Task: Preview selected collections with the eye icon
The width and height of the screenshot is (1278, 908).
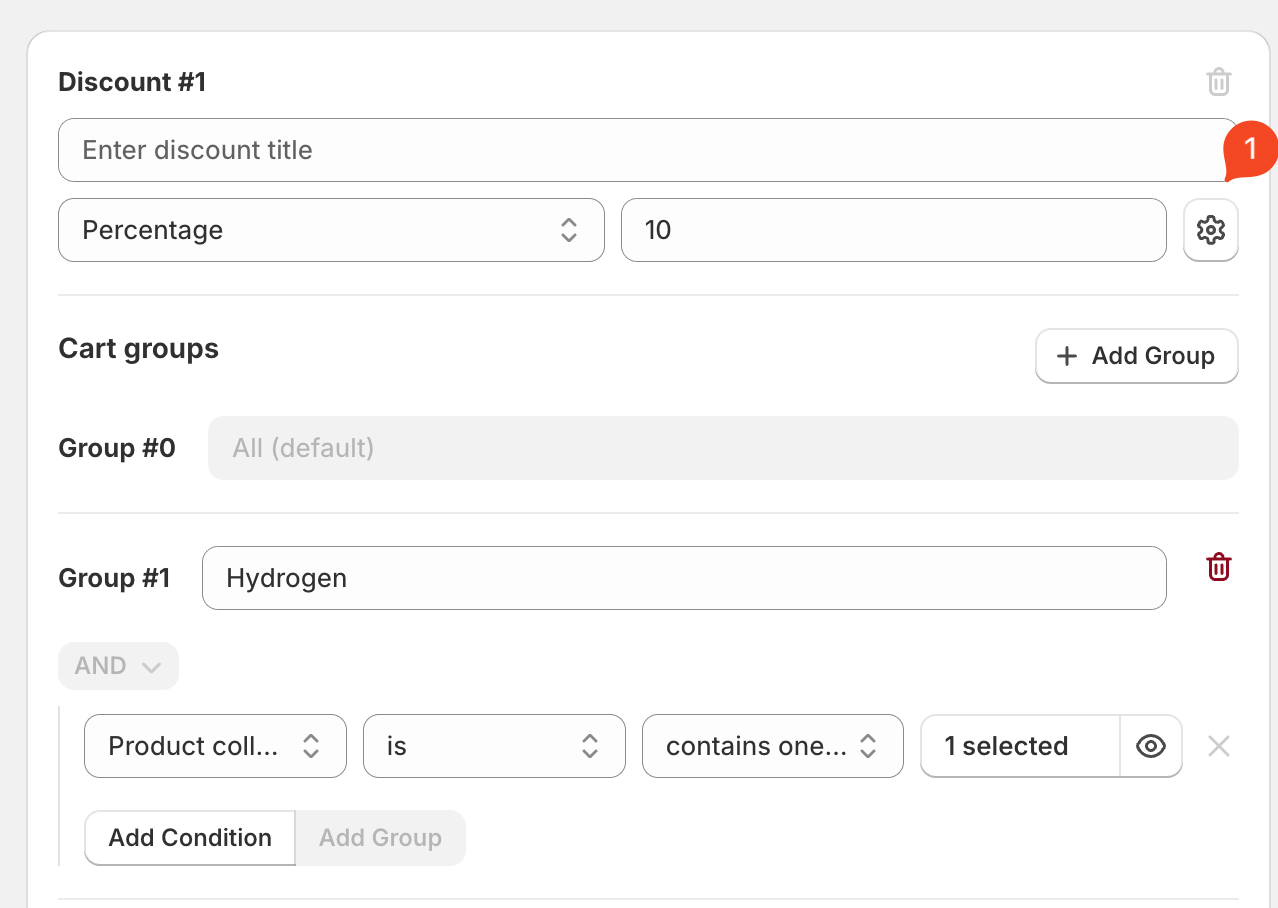Action: pos(1151,746)
